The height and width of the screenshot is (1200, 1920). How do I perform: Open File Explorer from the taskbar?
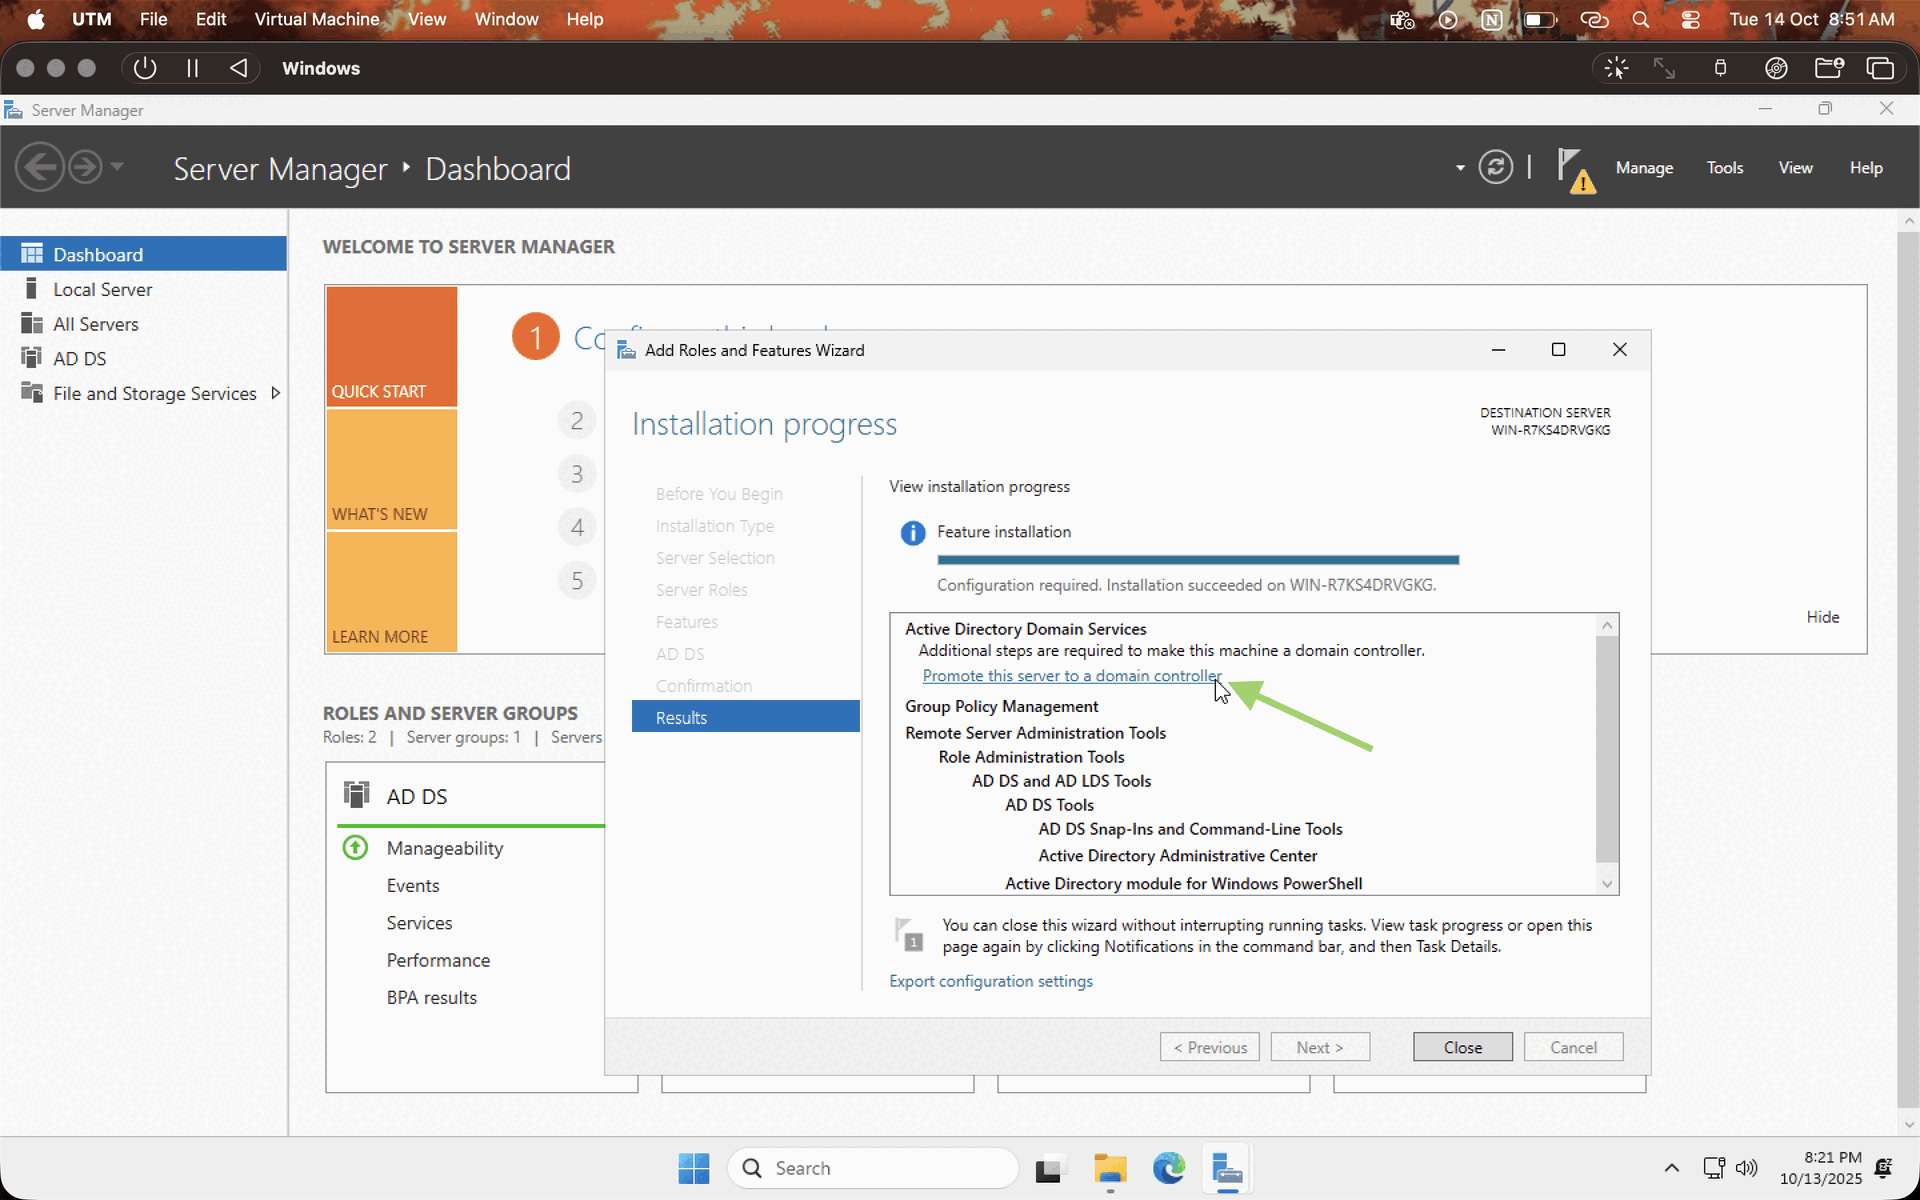(x=1109, y=1168)
